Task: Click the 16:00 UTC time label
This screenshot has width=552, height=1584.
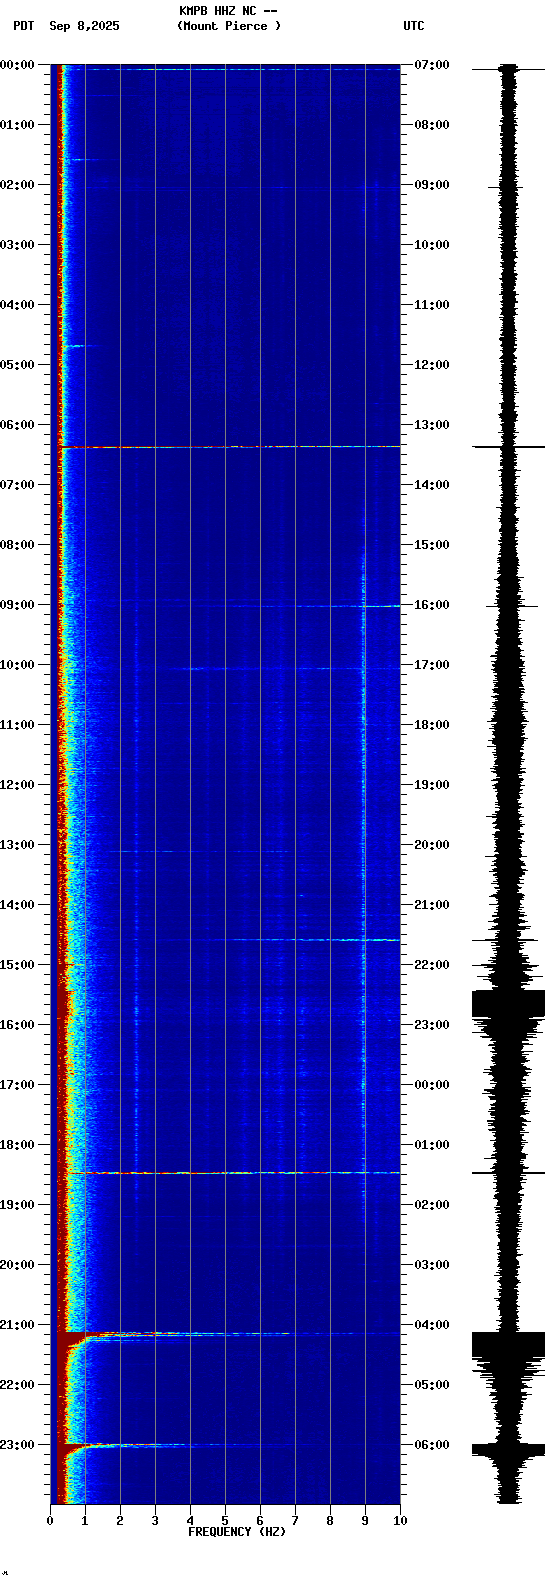Action: tap(432, 605)
